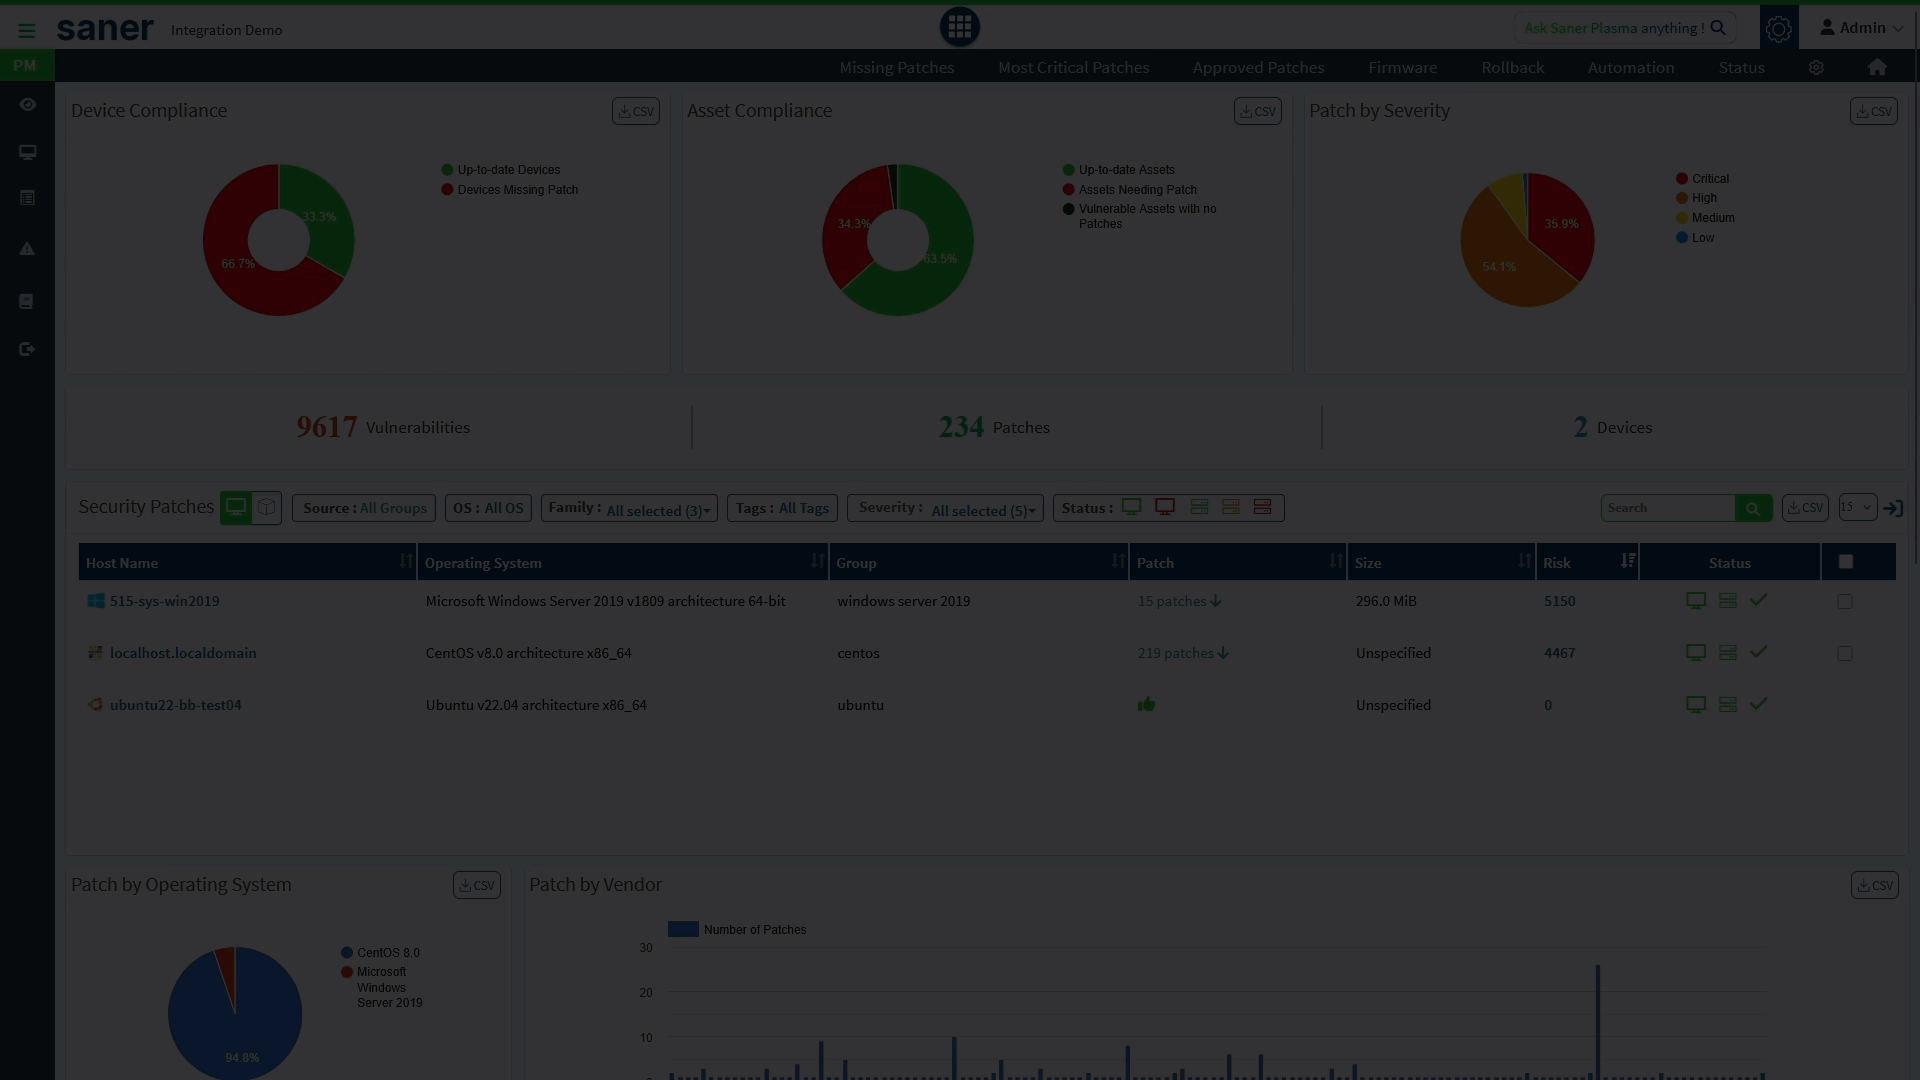Open the list reports sidebar icon
The image size is (1920, 1080).
coord(27,198)
